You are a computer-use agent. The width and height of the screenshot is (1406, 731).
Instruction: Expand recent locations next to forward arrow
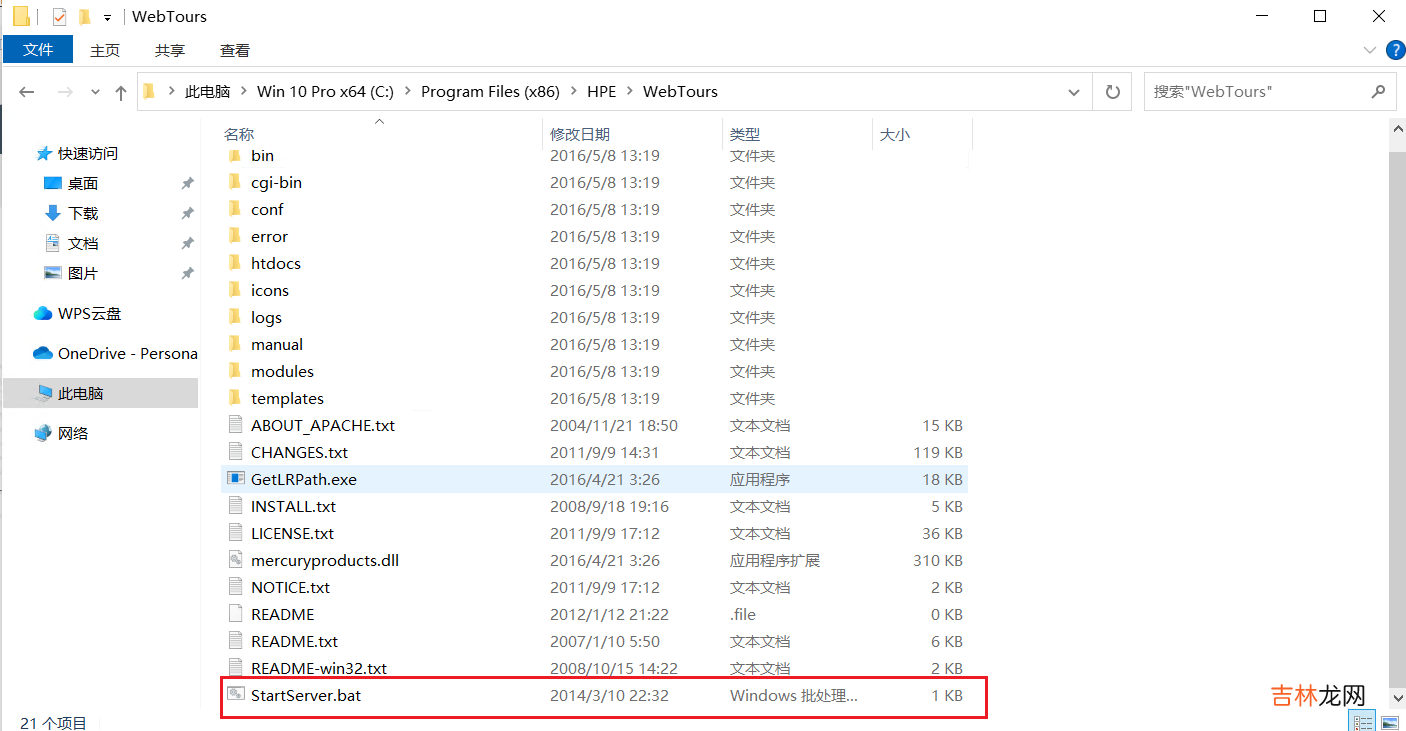pyautogui.click(x=95, y=91)
